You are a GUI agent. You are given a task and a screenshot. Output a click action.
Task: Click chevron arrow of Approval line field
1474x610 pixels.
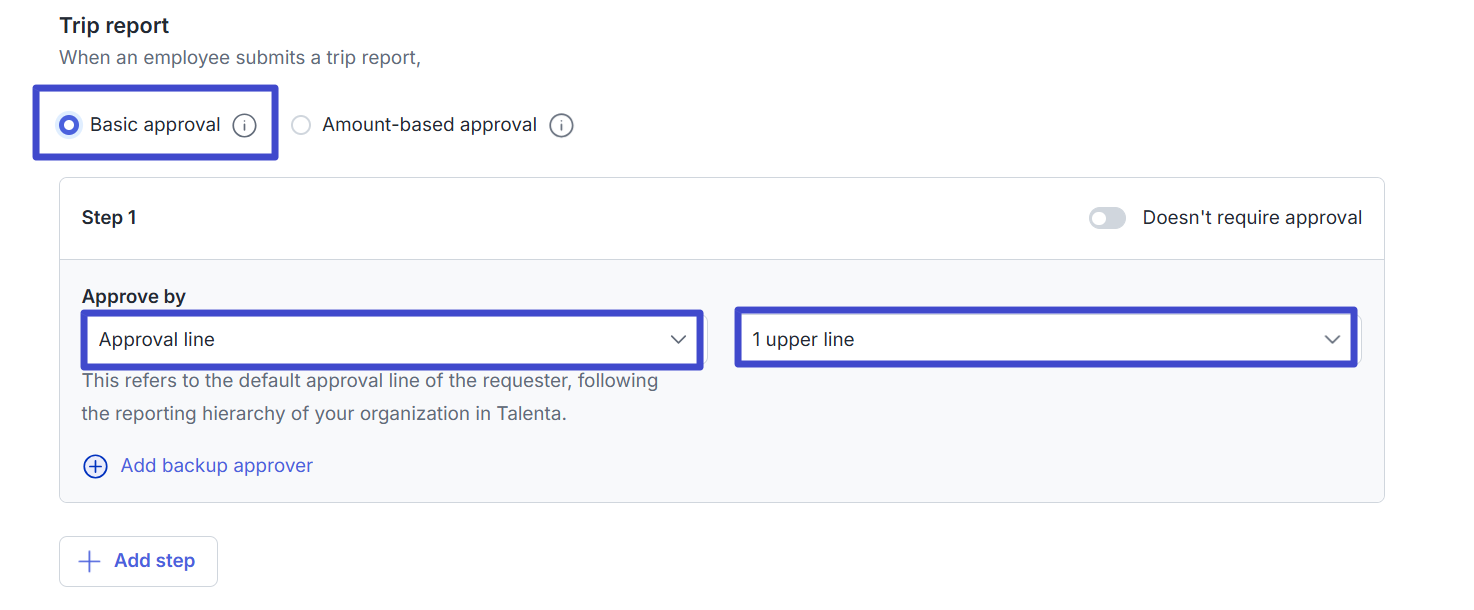(x=678, y=340)
